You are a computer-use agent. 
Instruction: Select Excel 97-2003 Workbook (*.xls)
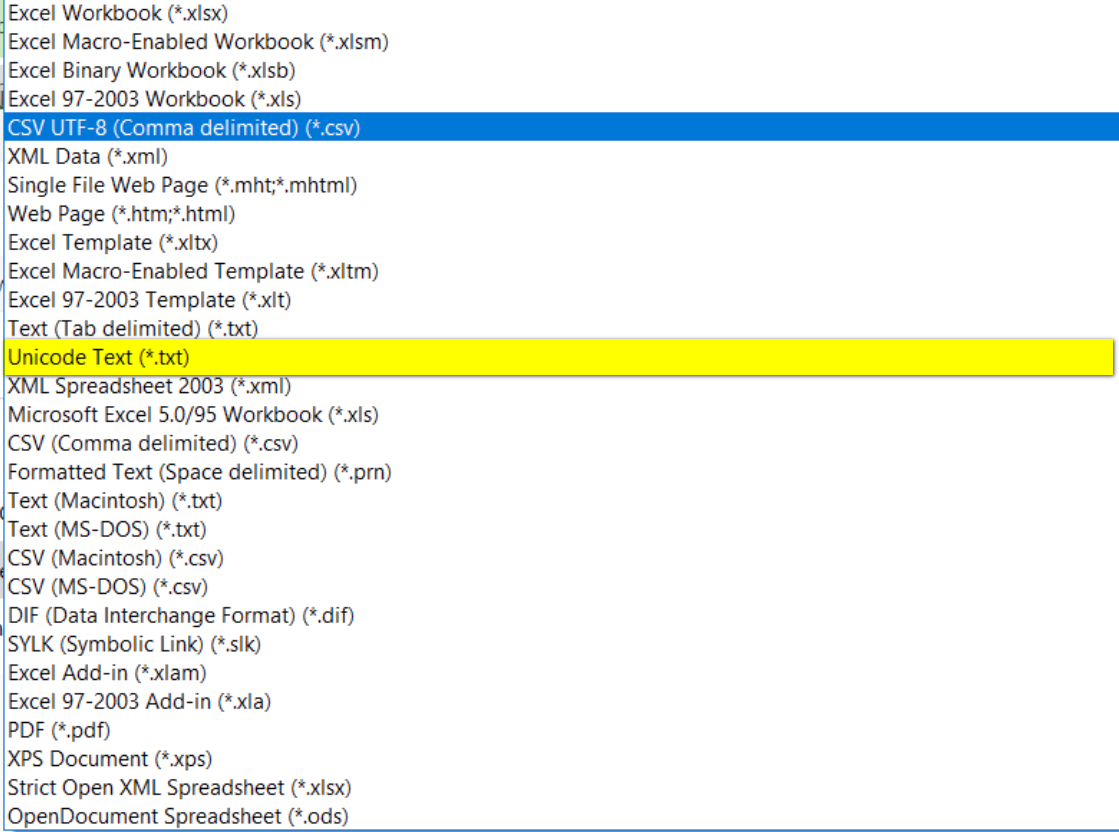(x=561, y=99)
